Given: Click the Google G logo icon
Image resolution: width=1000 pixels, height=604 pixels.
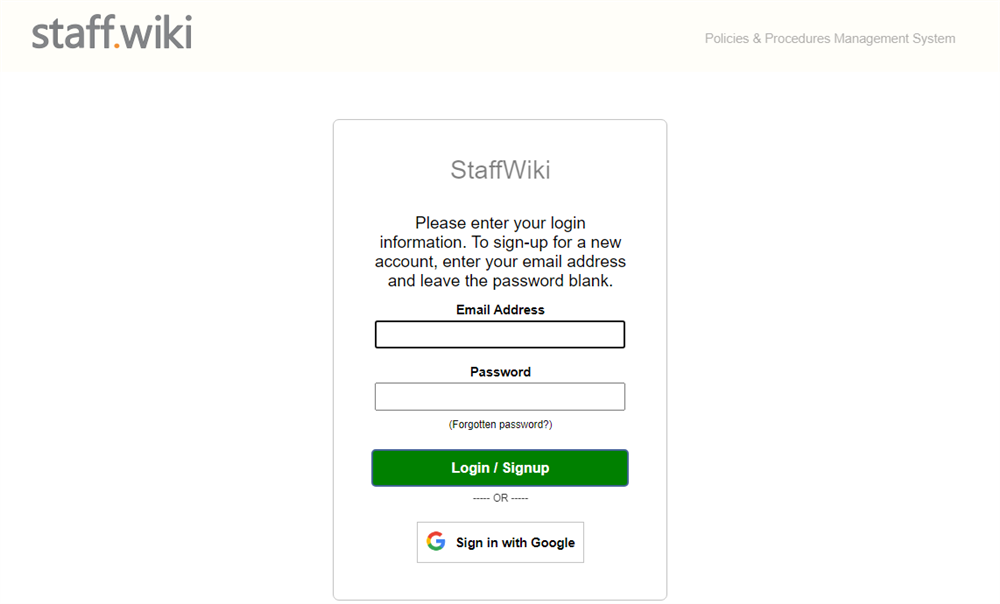Looking at the screenshot, I should pyautogui.click(x=436, y=541).
